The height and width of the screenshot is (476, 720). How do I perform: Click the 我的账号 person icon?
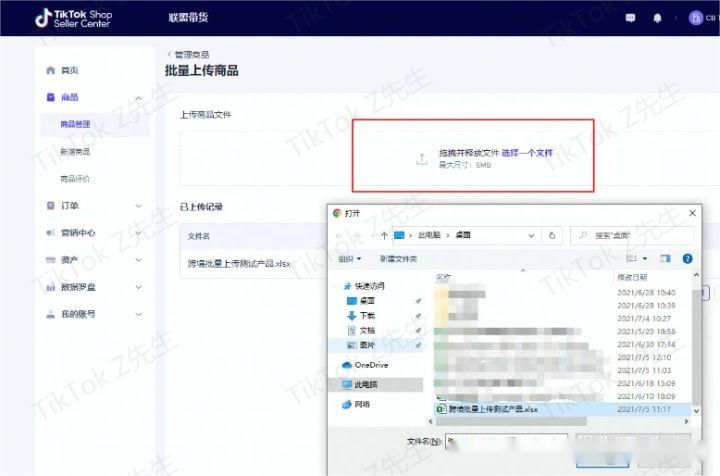pyautogui.click(x=51, y=314)
